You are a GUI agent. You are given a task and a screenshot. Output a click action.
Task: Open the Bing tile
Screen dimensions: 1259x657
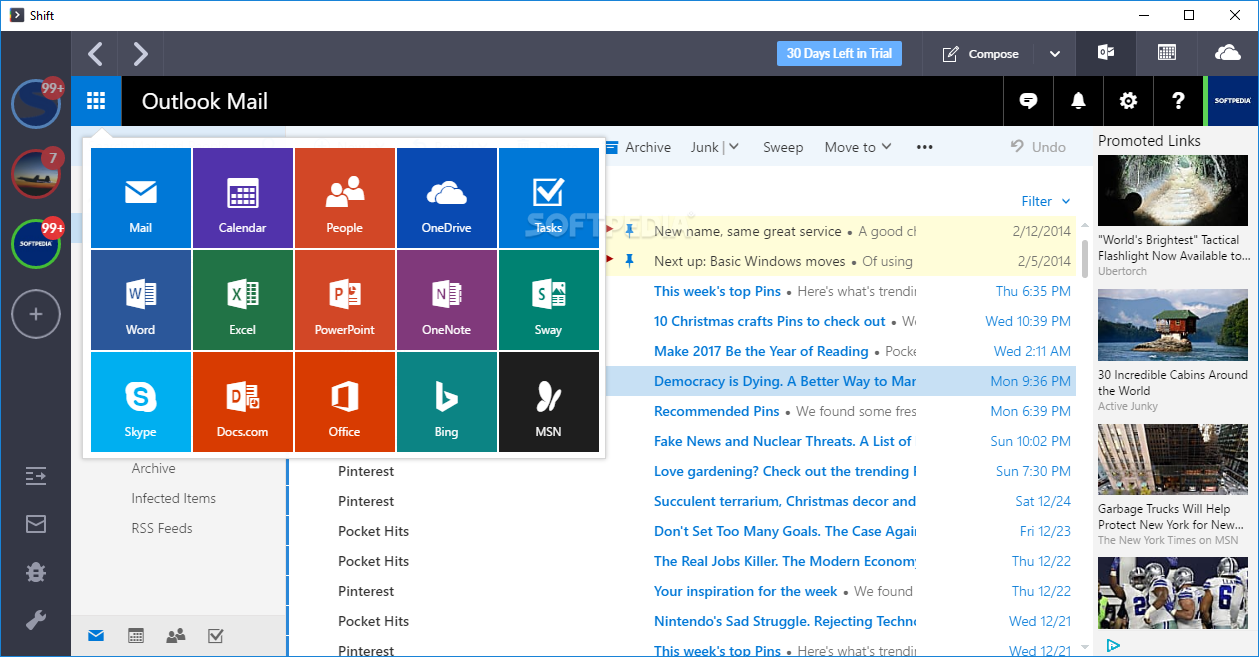point(447,402)
